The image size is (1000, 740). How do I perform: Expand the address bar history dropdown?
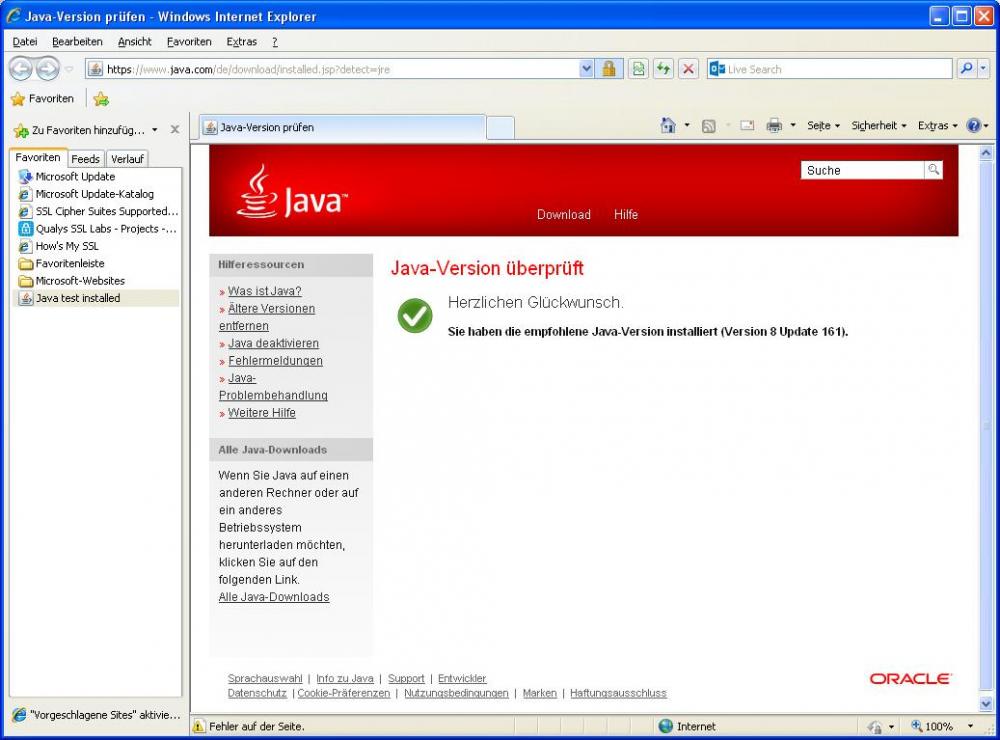click(586, 68)
